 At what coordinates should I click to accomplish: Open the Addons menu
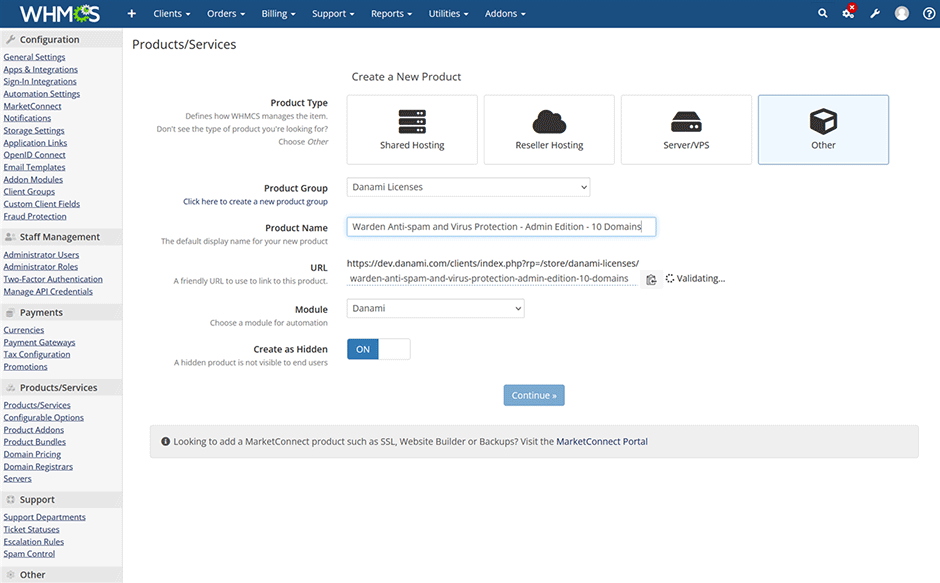(x=505, y=14)
